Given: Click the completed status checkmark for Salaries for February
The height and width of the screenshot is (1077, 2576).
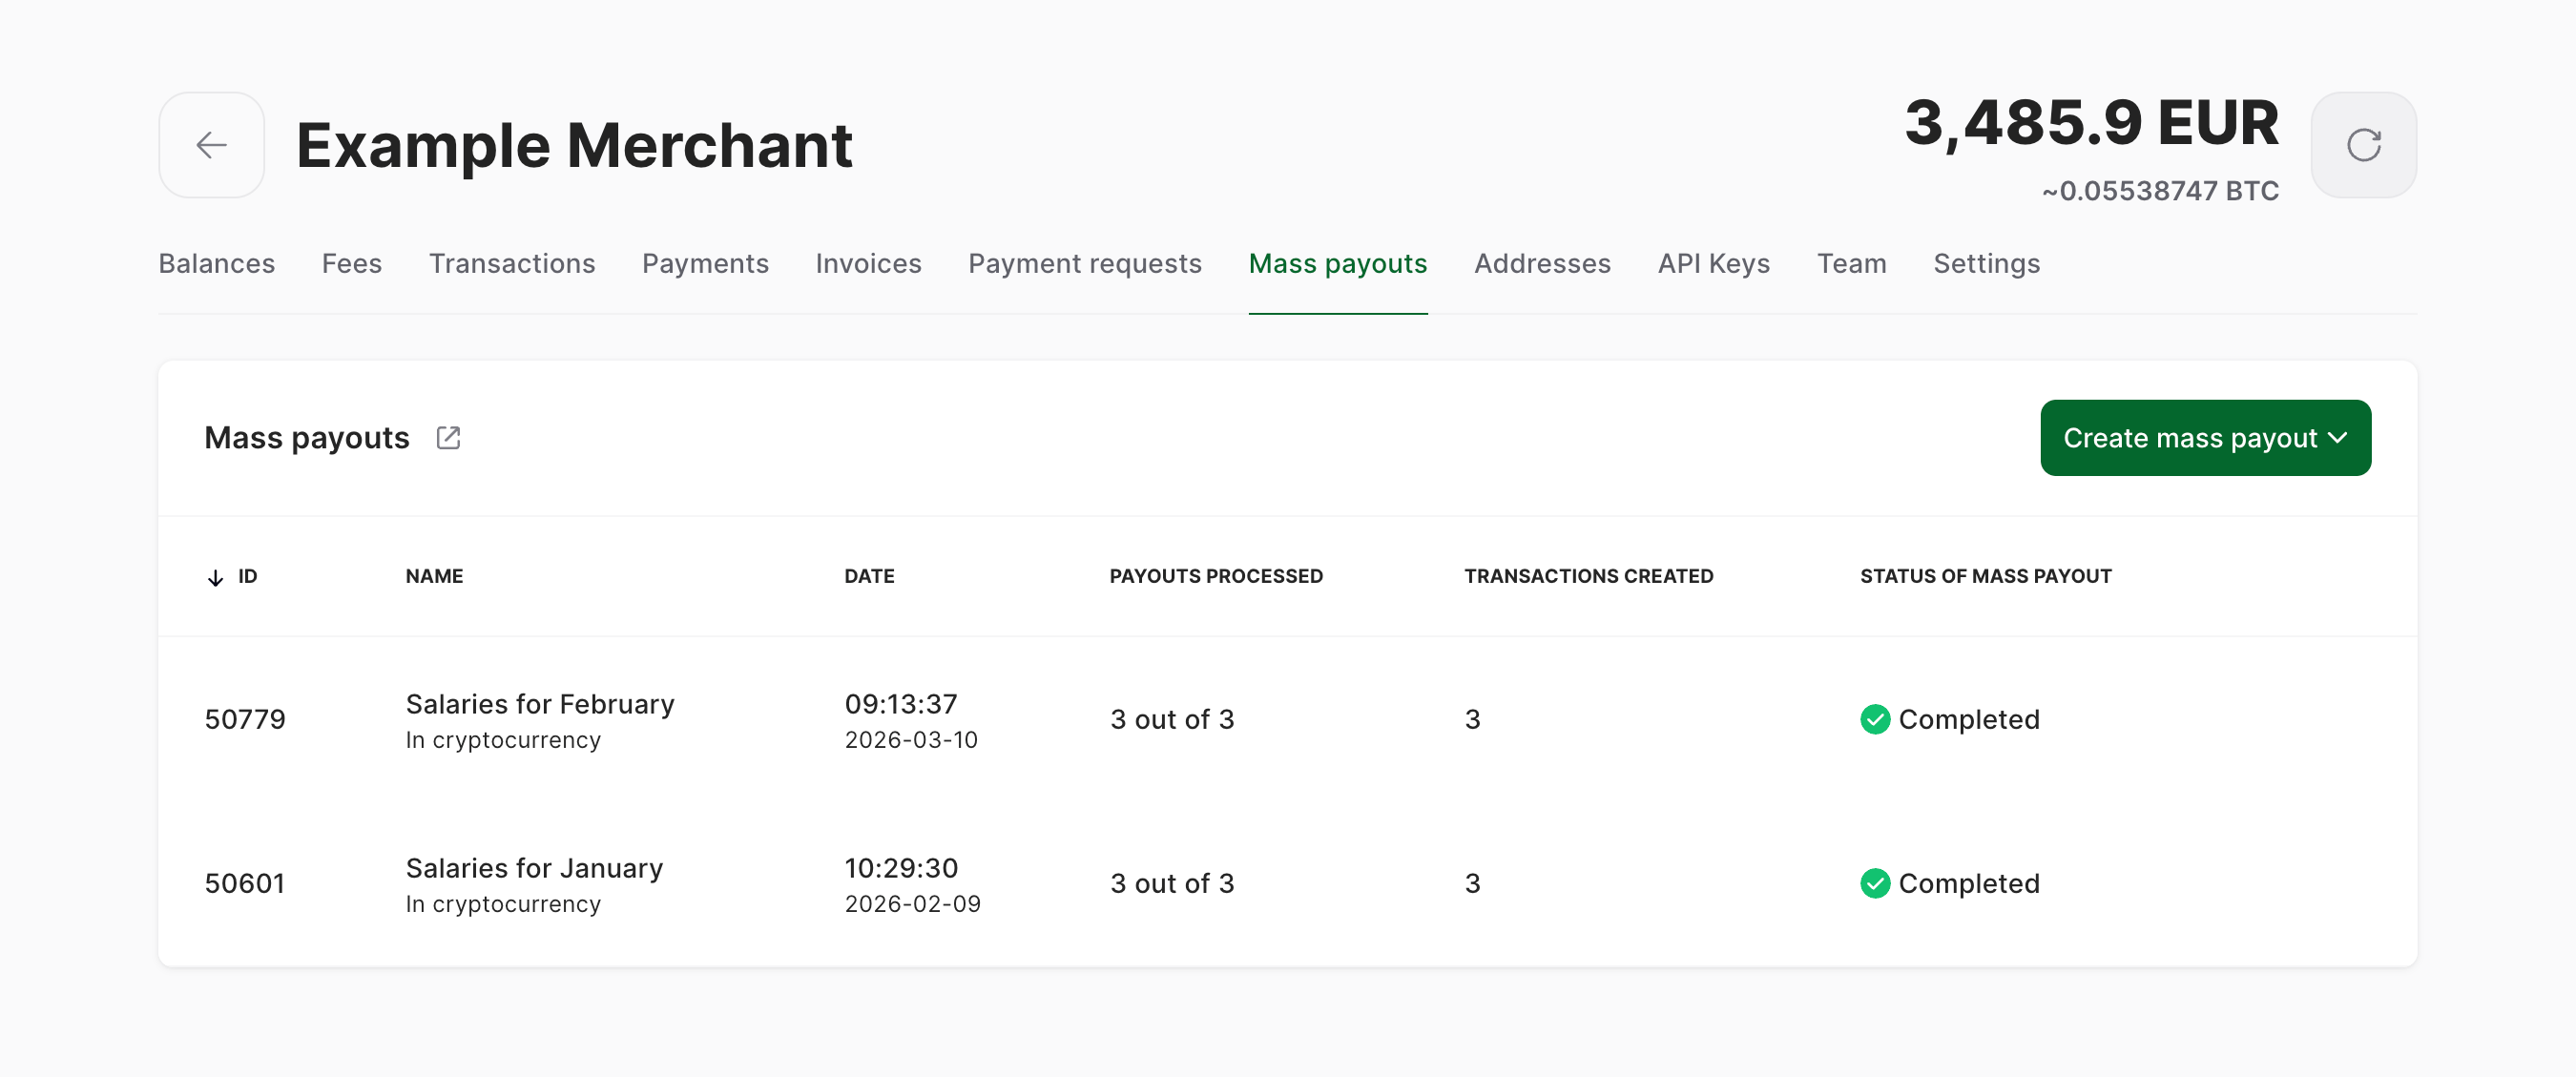Looking at the screenshot, I should 1874,719.
